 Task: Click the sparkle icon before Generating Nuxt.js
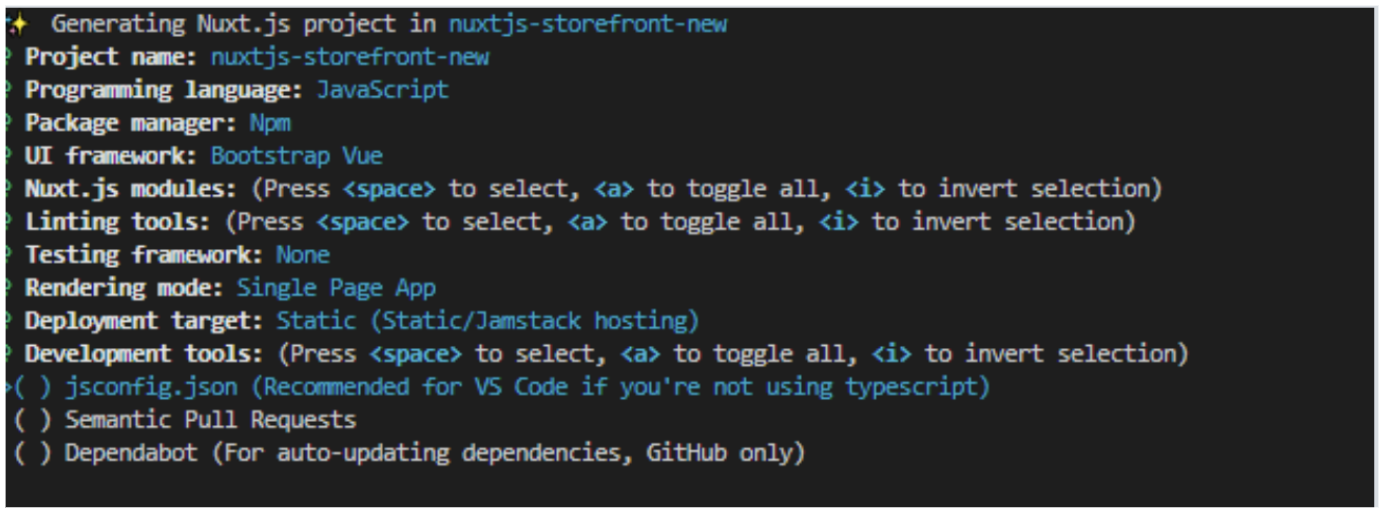point(18,24)
